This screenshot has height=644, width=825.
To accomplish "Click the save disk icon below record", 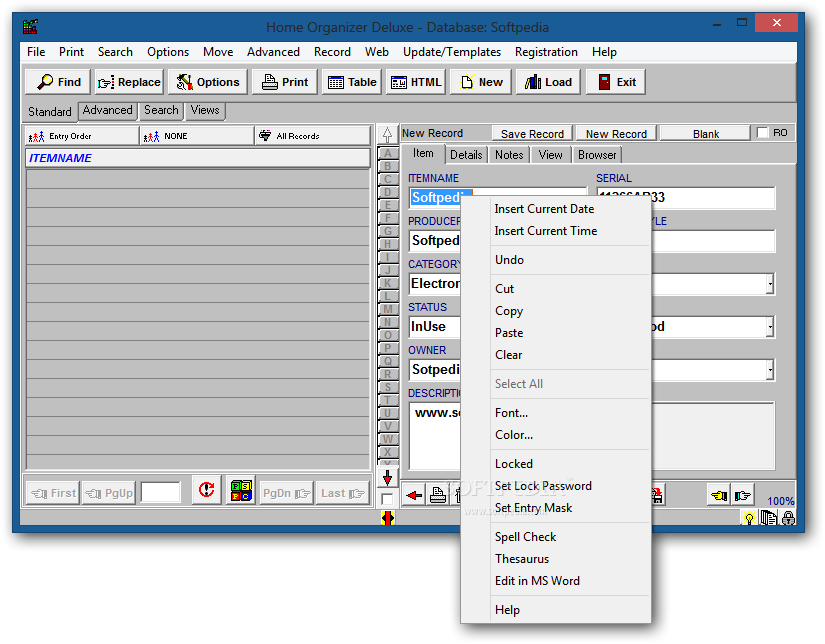I will coord(657,495).
